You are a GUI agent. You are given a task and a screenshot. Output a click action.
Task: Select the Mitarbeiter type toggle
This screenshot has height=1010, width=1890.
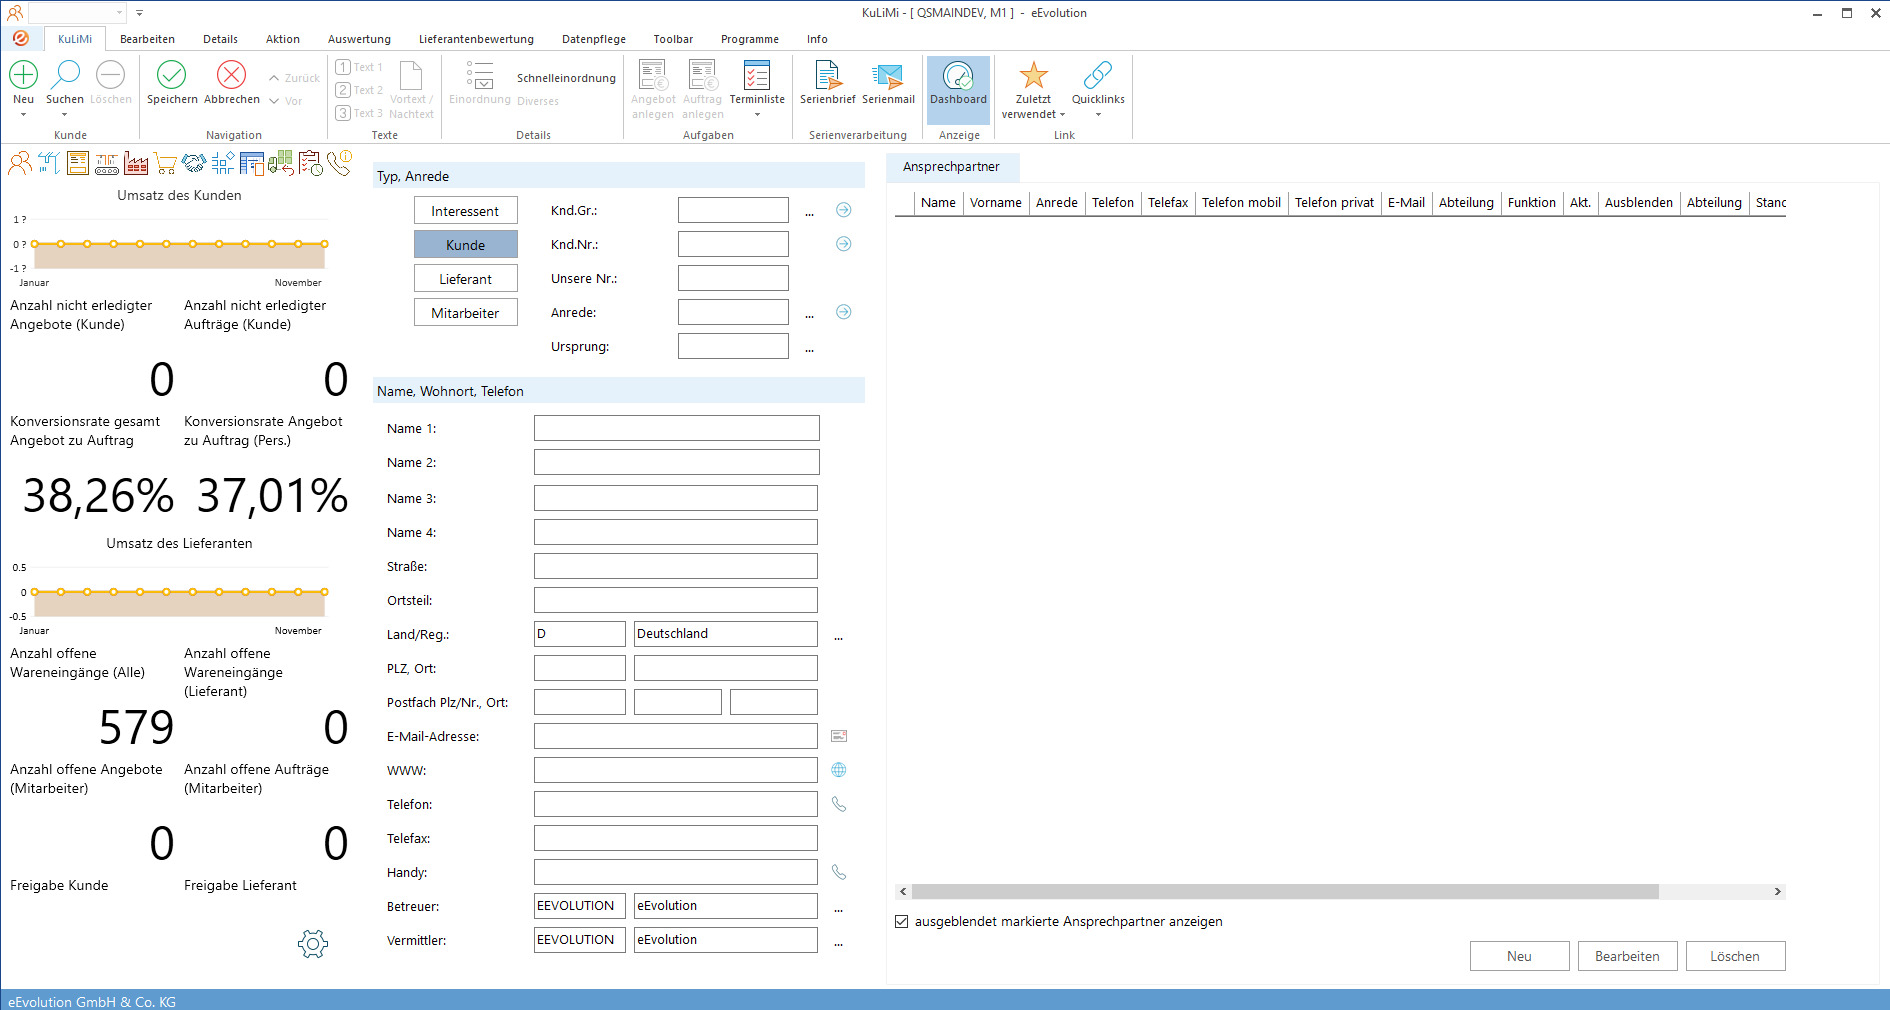pos(466,312)
